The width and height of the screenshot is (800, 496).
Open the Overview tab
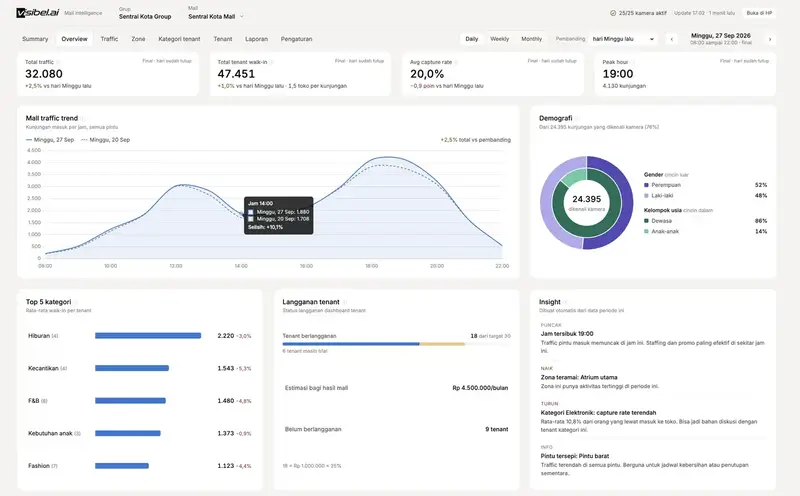click(x=74, y=39)
